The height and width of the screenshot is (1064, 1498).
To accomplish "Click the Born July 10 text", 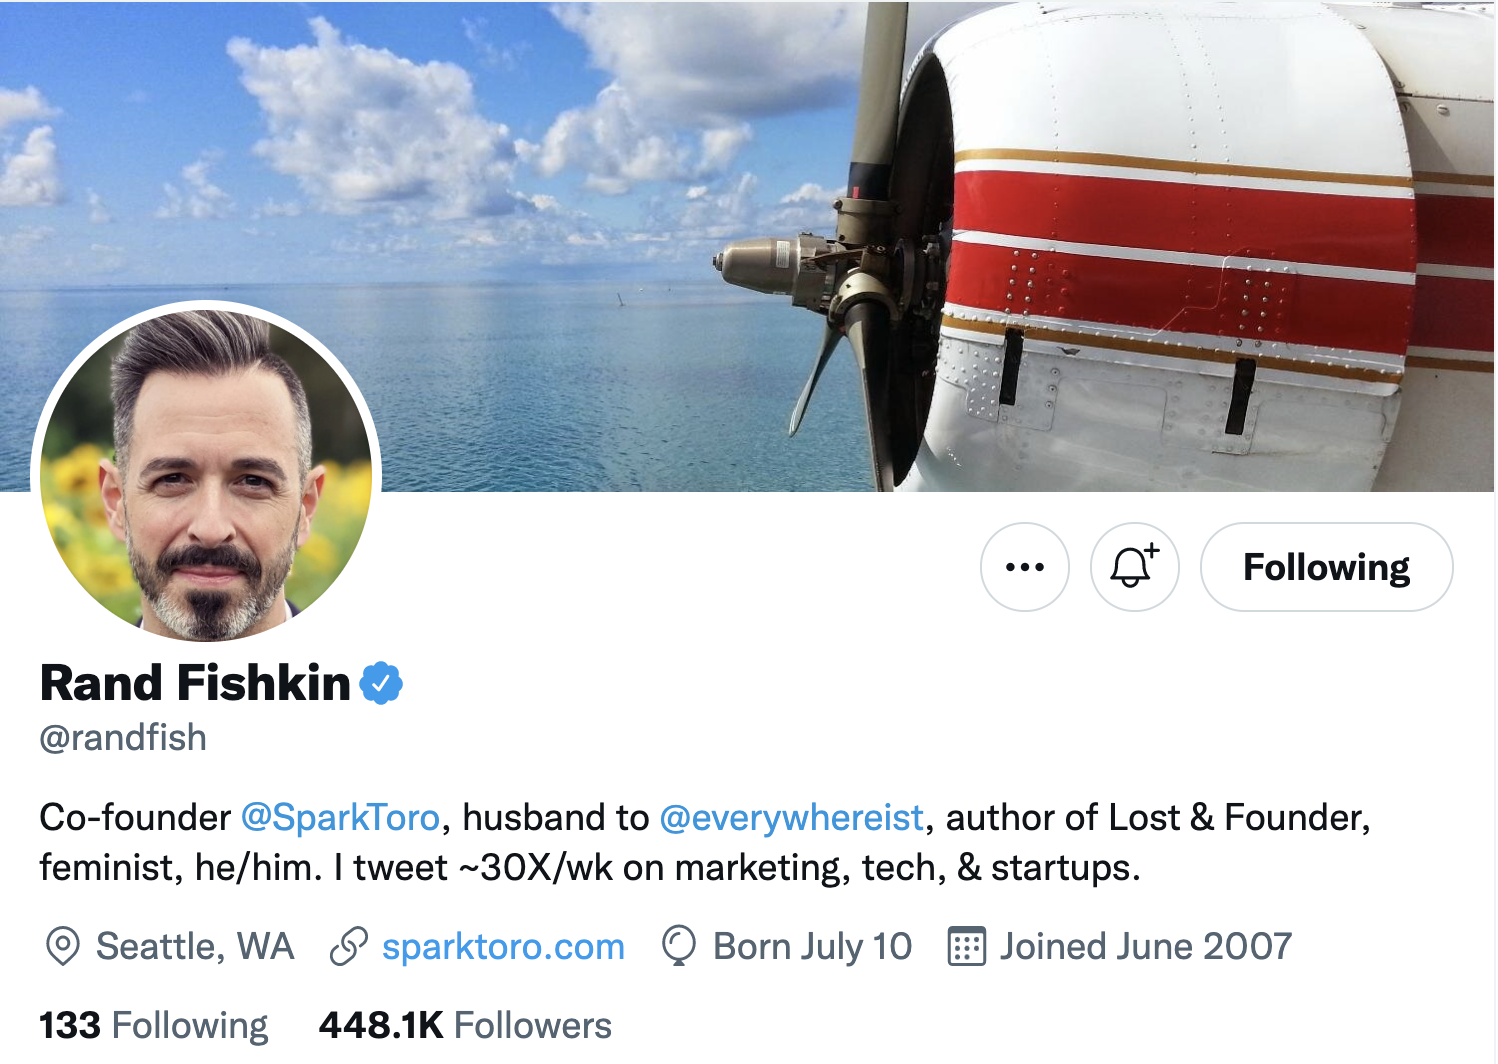I will [x=812, y=946].
